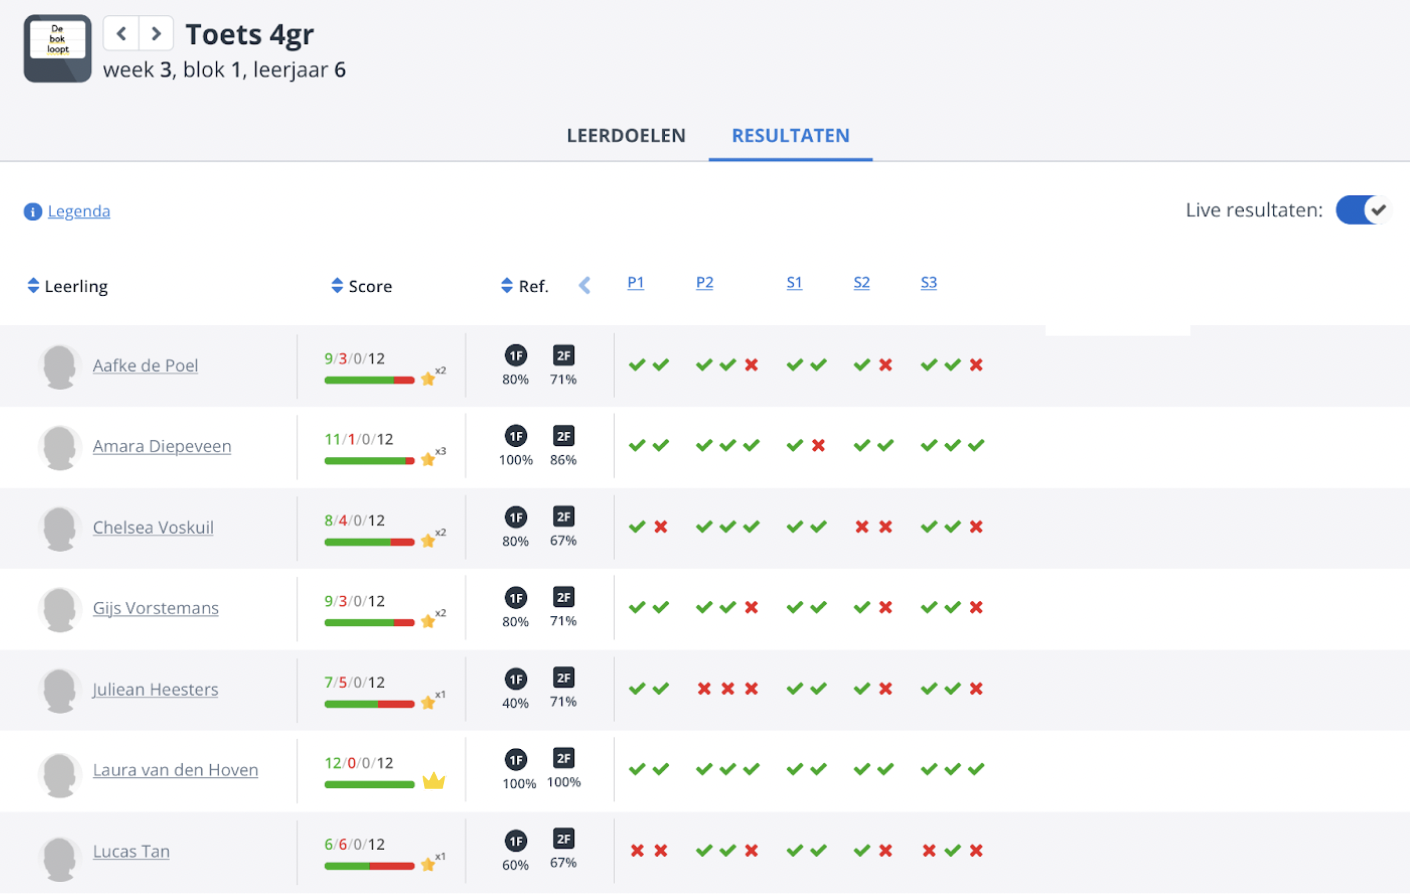This screenshot has width=1410, height=894.
Task: Open the RESULTATEN tab
Action: (790, 135)
